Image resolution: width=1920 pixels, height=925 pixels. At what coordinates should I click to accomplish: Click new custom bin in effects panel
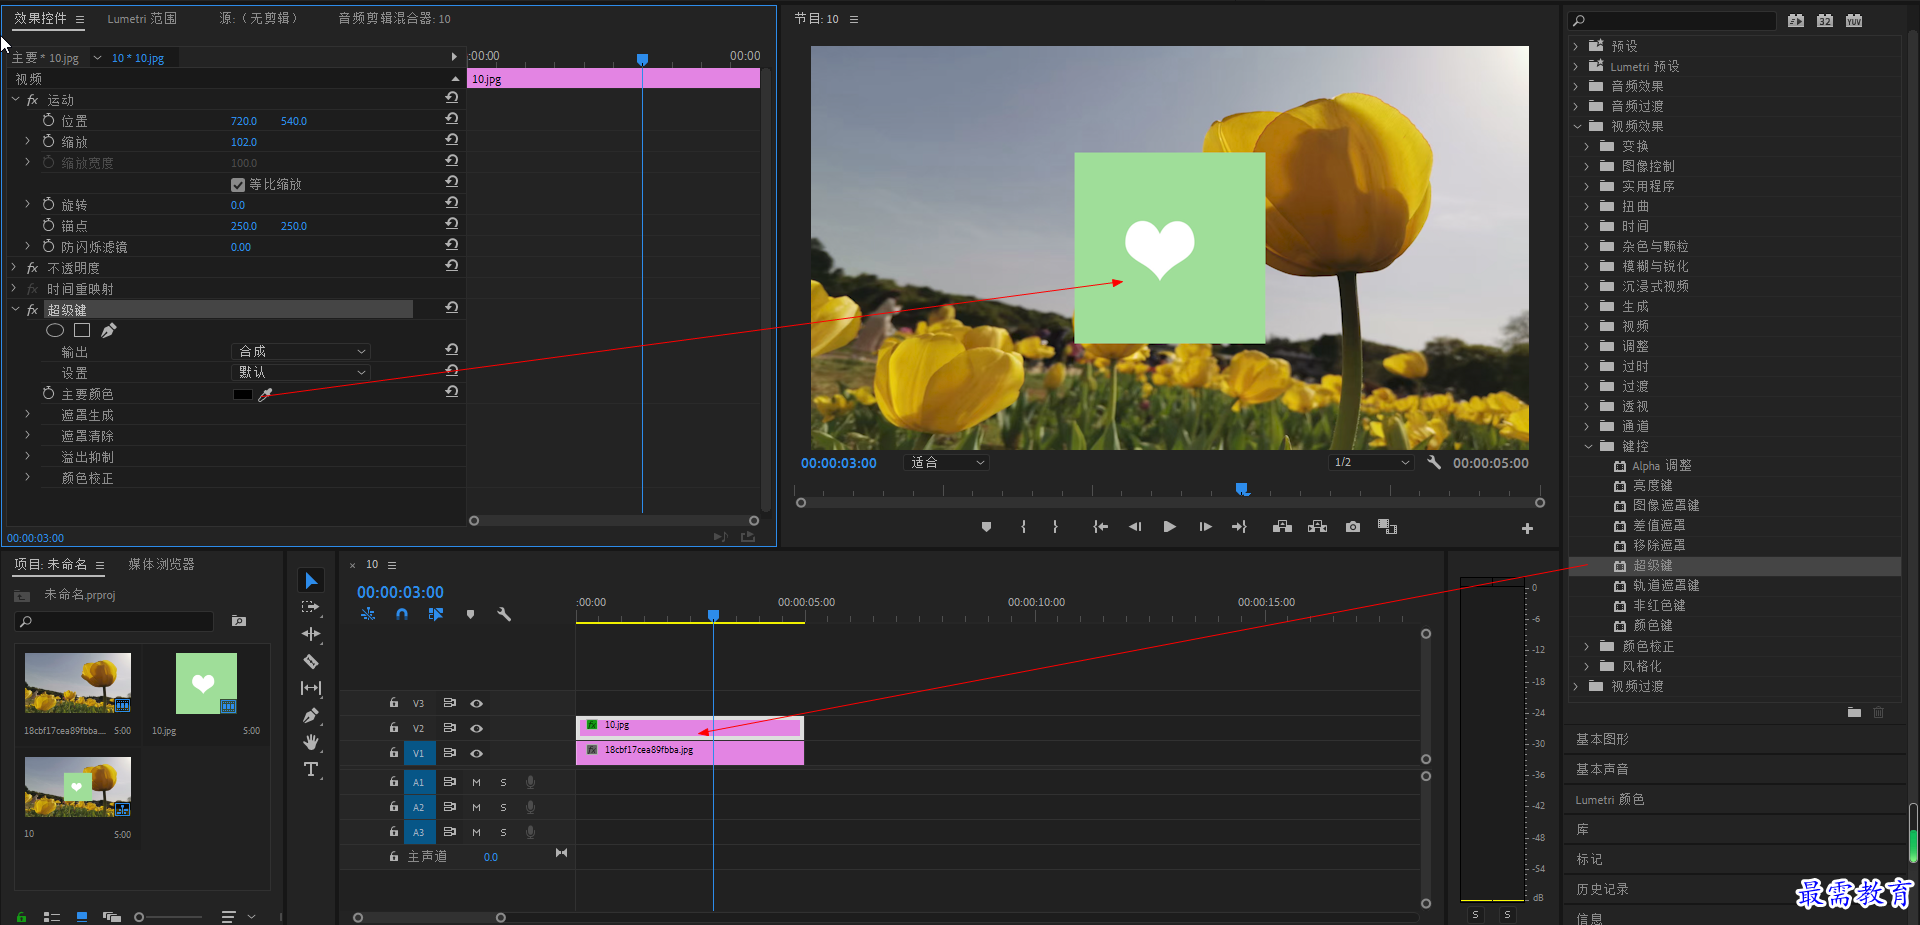1854,712
